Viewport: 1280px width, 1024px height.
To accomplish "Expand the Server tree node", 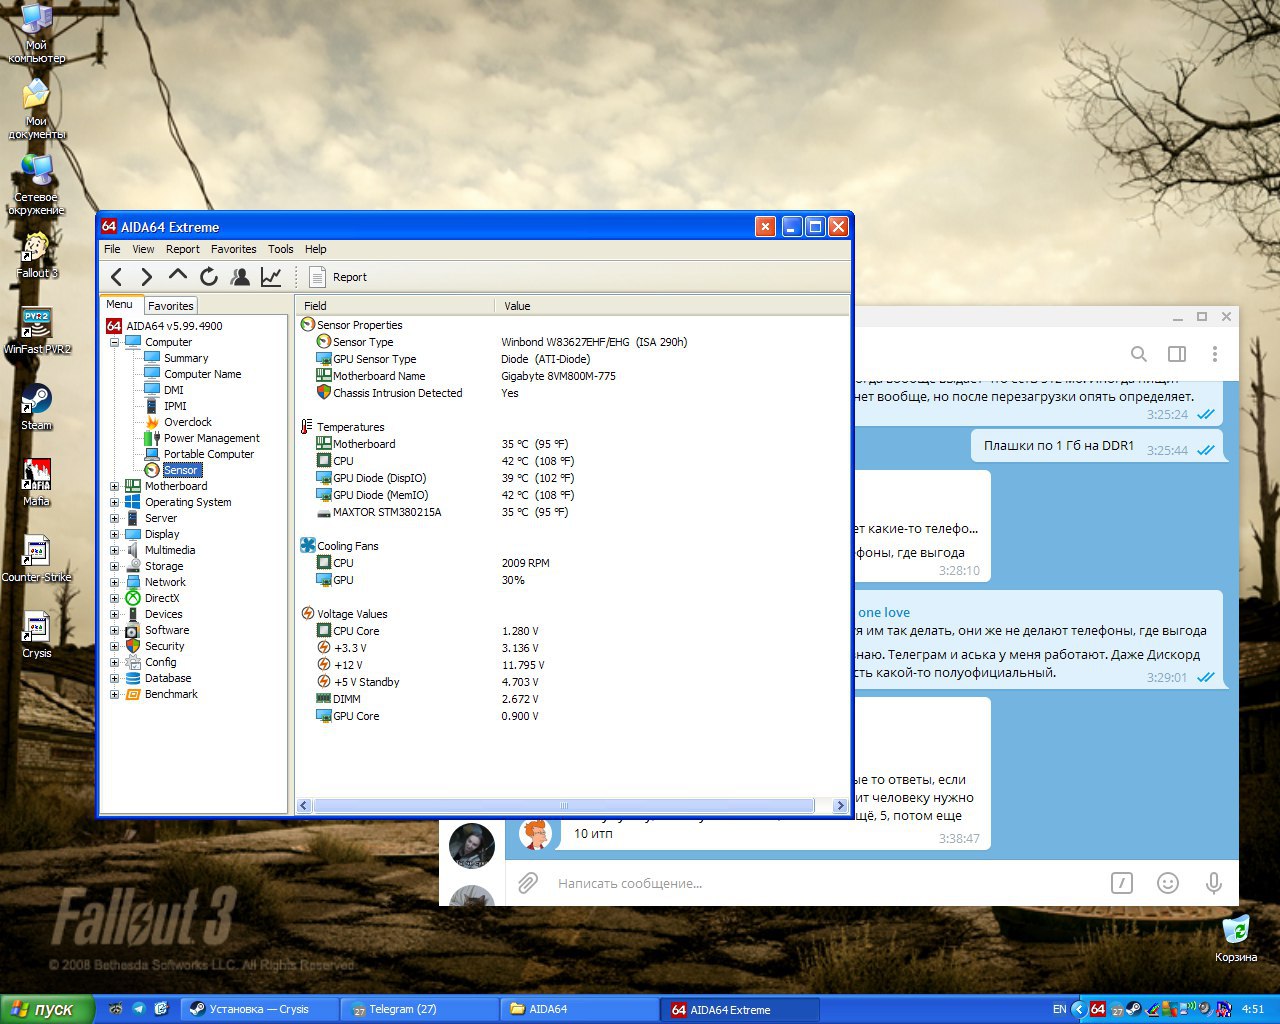I will pyautogui.click(x=114, y=518).
